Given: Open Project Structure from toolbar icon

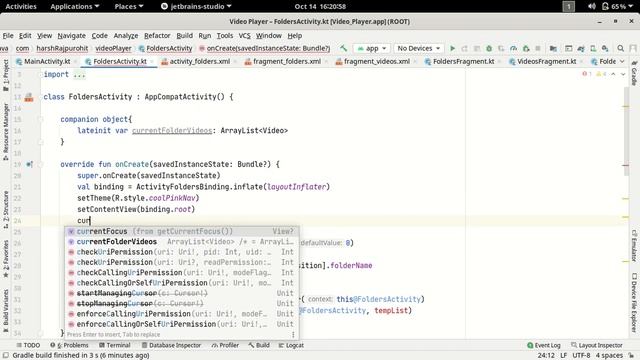Looking at the screenshot, I should tap(553, 48).
